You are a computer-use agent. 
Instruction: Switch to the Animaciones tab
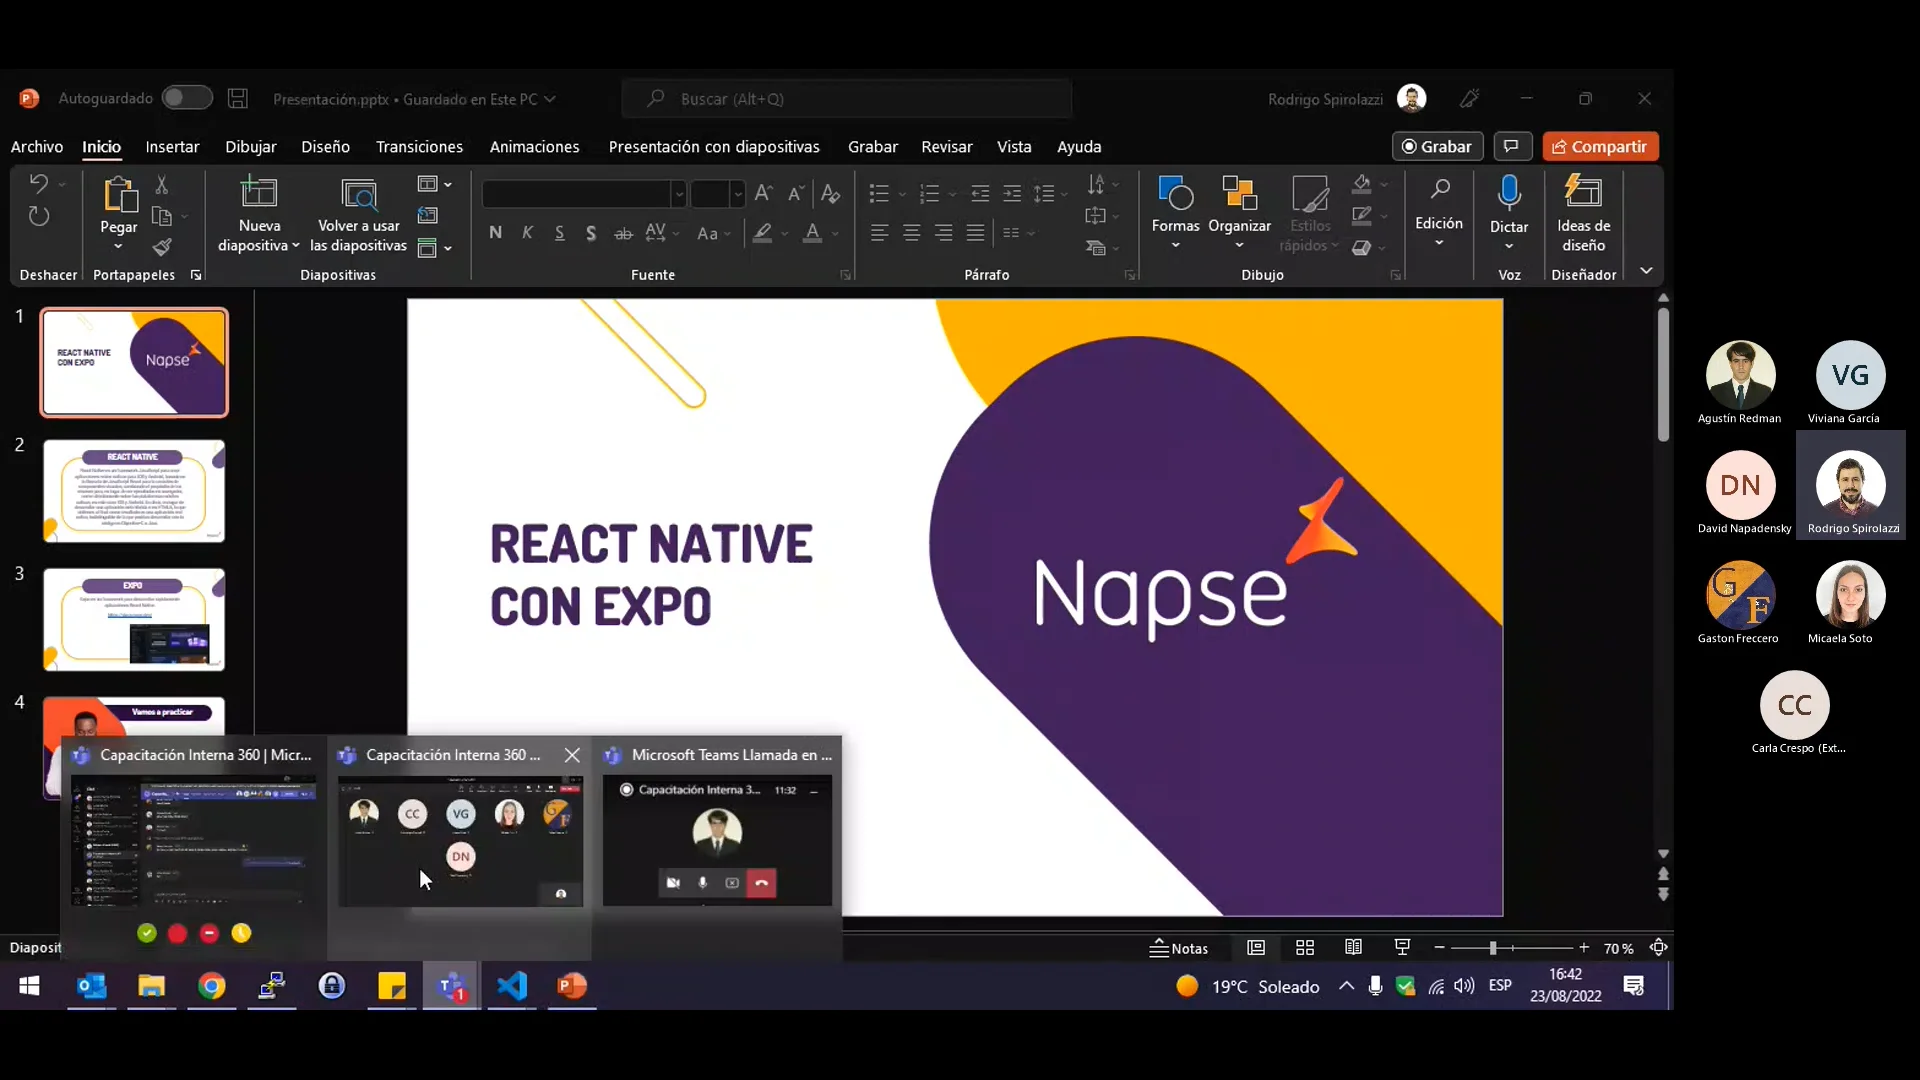pos(534,146)
